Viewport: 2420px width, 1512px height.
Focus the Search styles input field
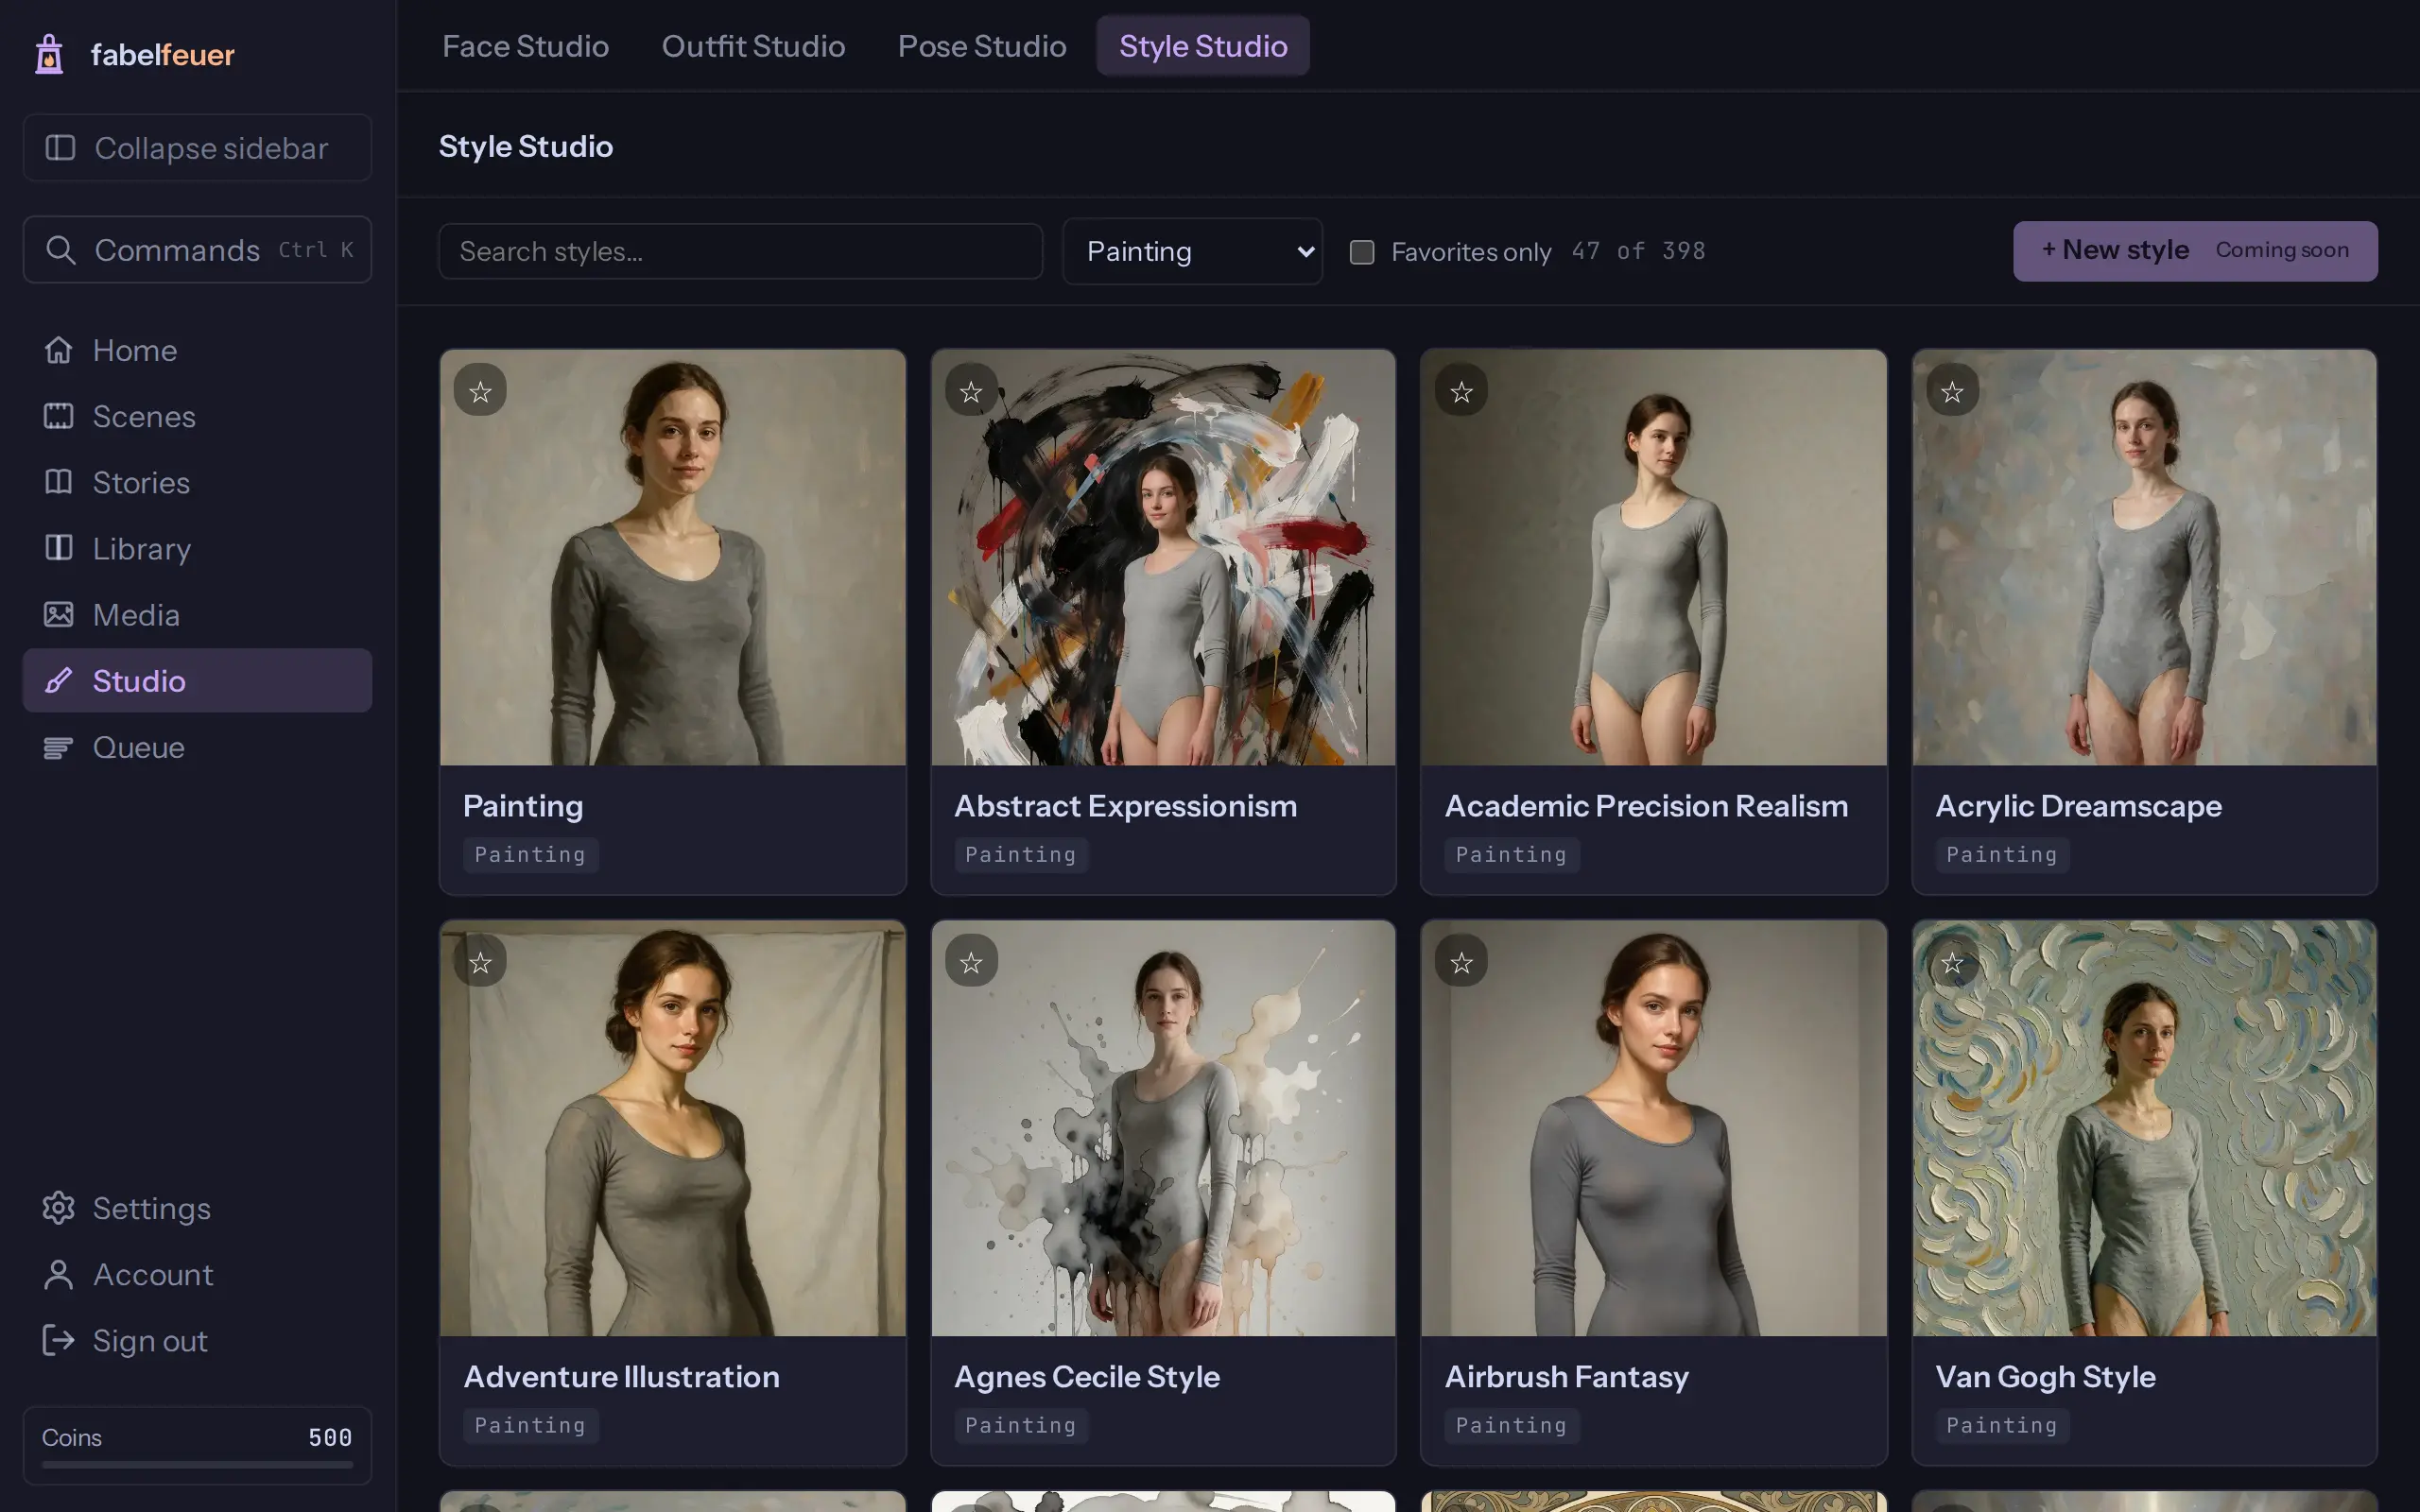tap(741, 251)
